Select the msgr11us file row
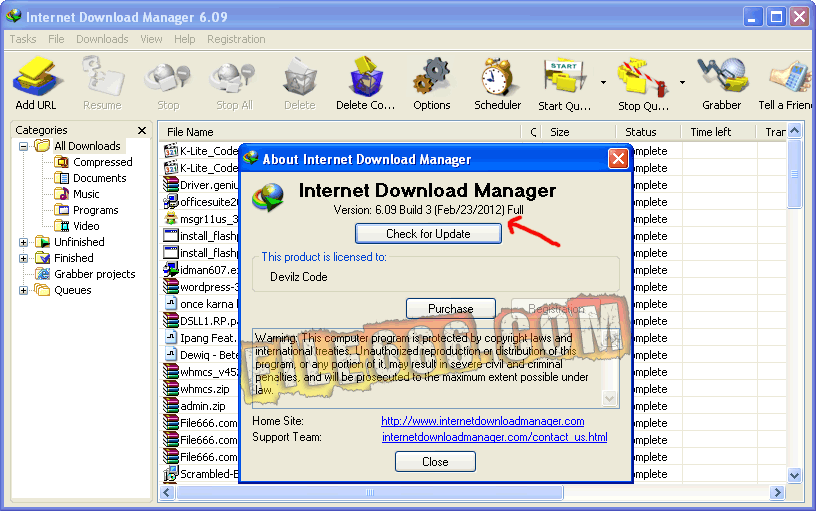The image size is (816, 511). click(201, 219)
